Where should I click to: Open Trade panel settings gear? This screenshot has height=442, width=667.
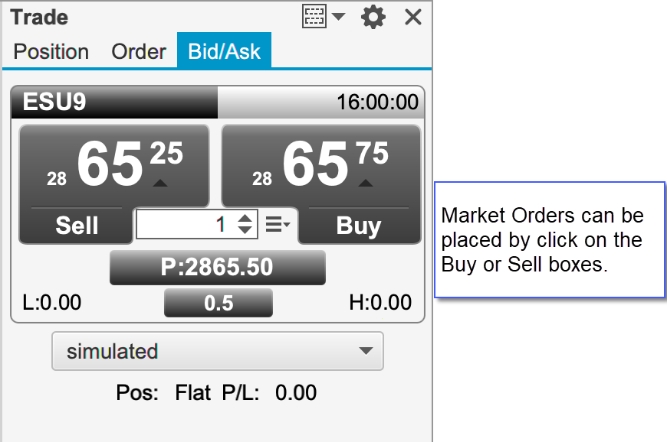click(373, 17)
